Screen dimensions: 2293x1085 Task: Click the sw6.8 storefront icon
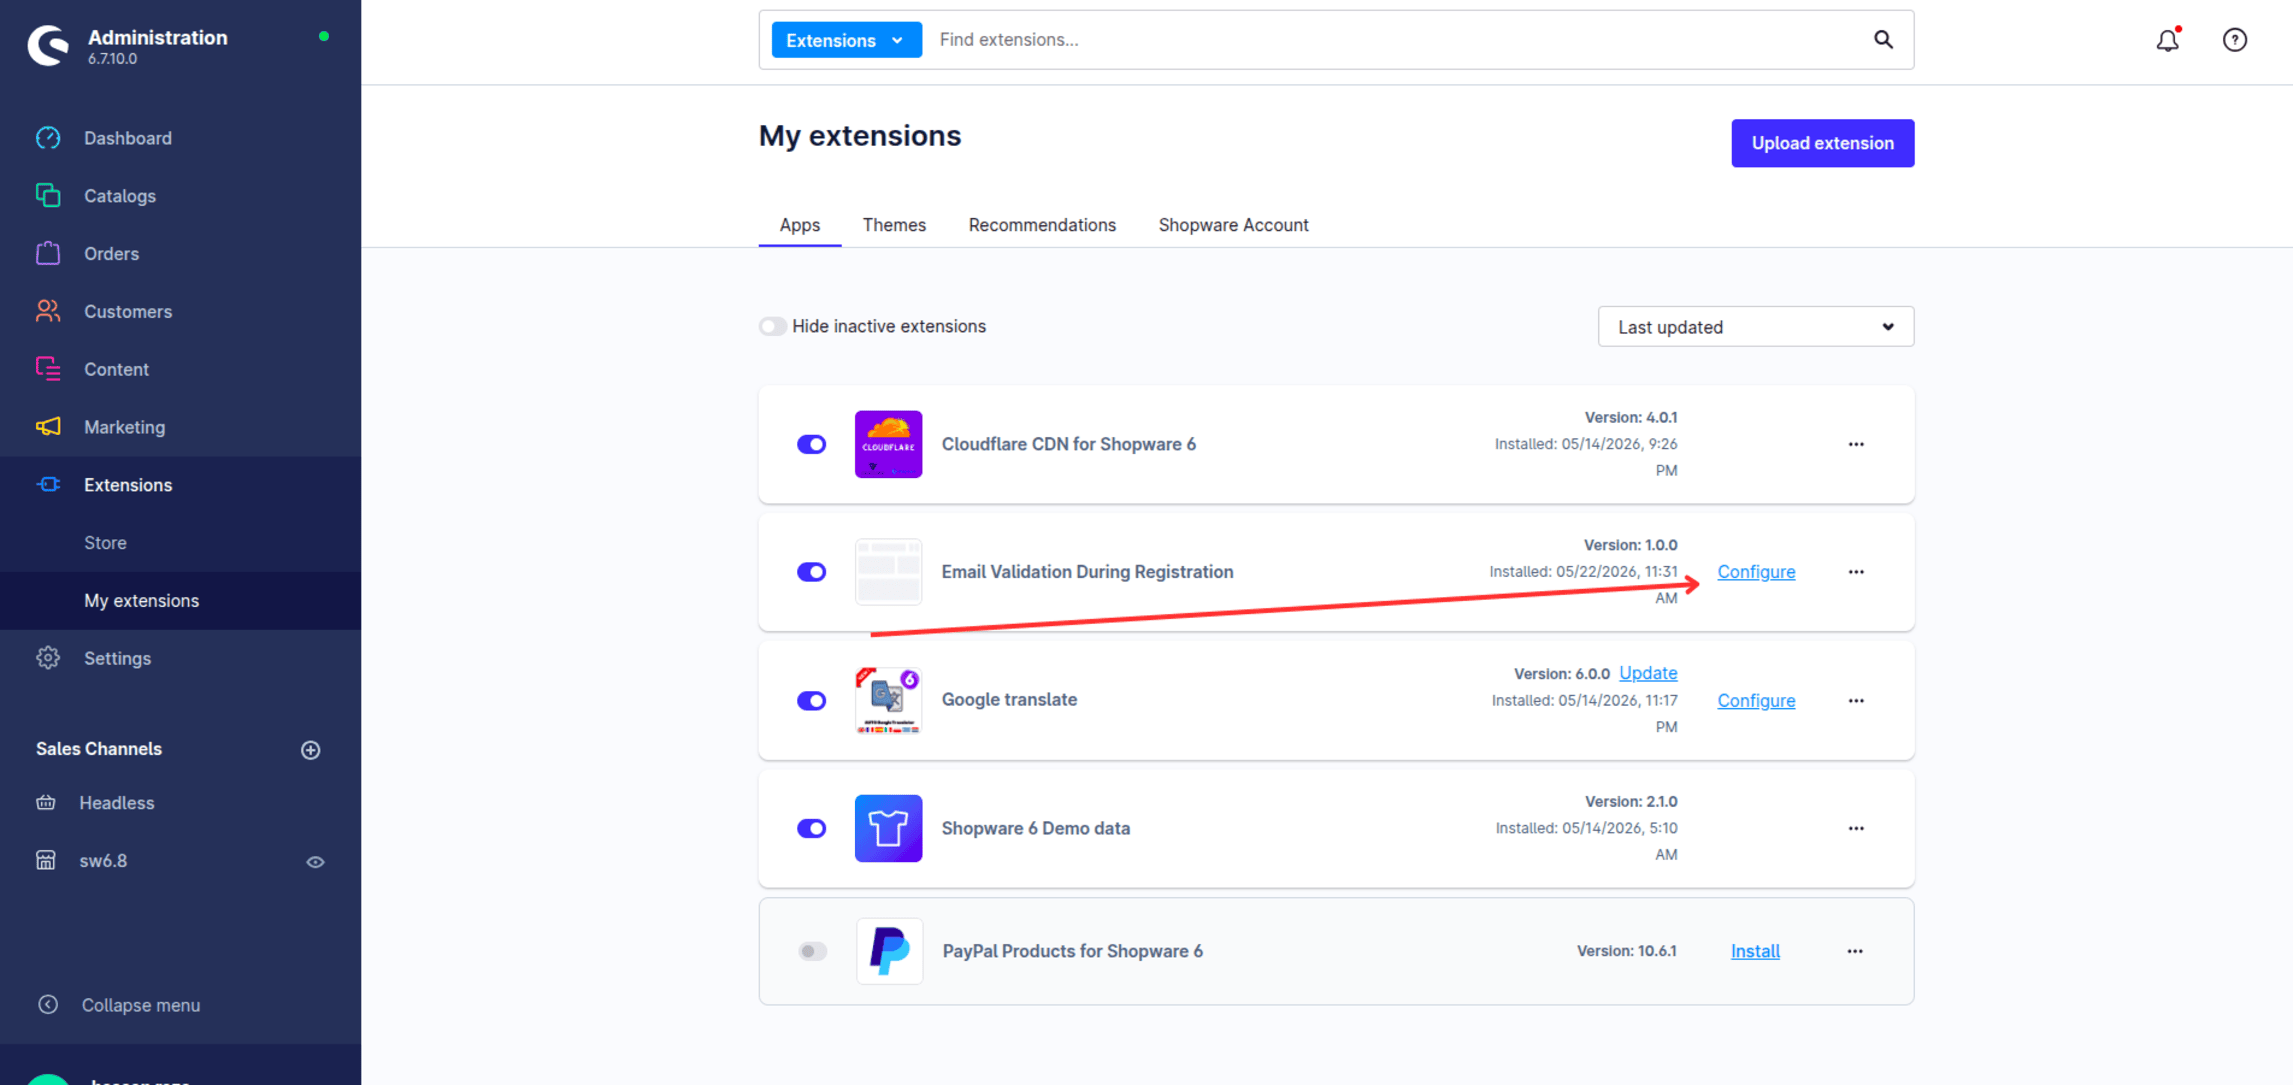[46, 861]
